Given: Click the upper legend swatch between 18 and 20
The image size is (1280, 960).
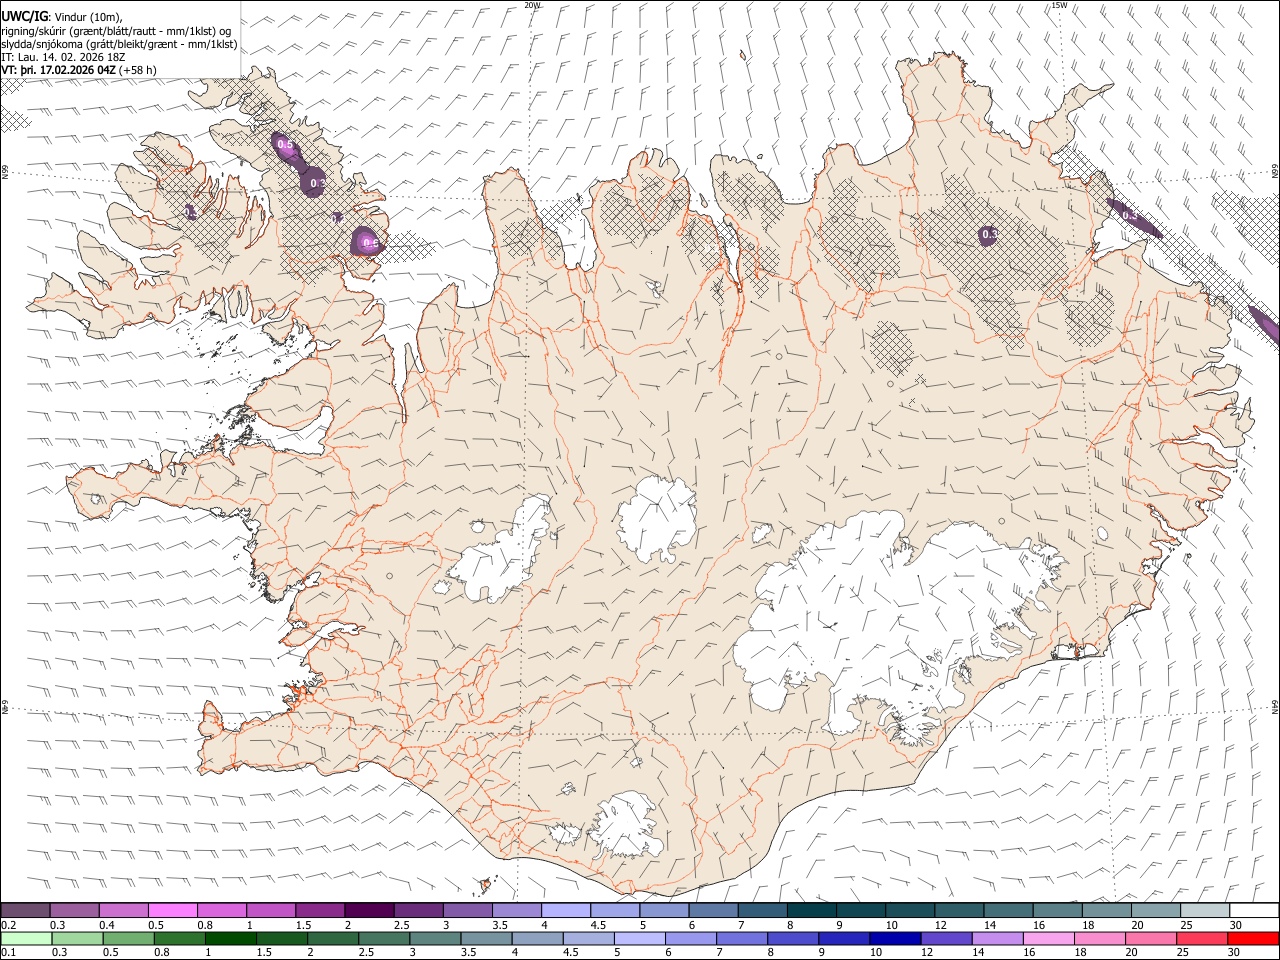Looking at the screenshot, I should click(x=1106, y=910).
